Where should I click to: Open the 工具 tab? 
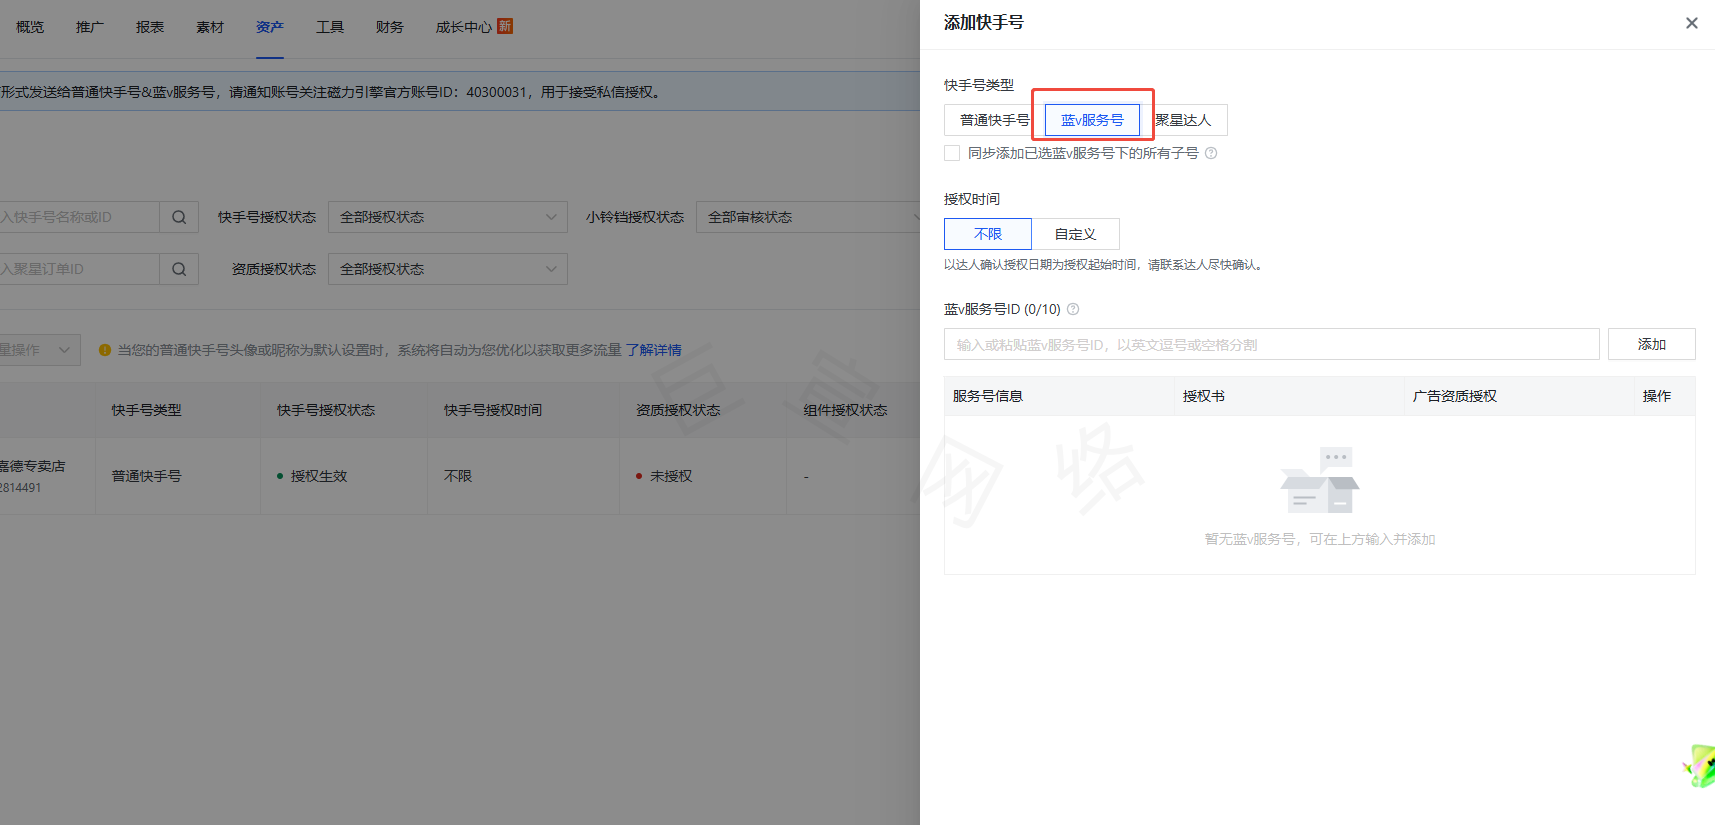[x=330, y=27]
